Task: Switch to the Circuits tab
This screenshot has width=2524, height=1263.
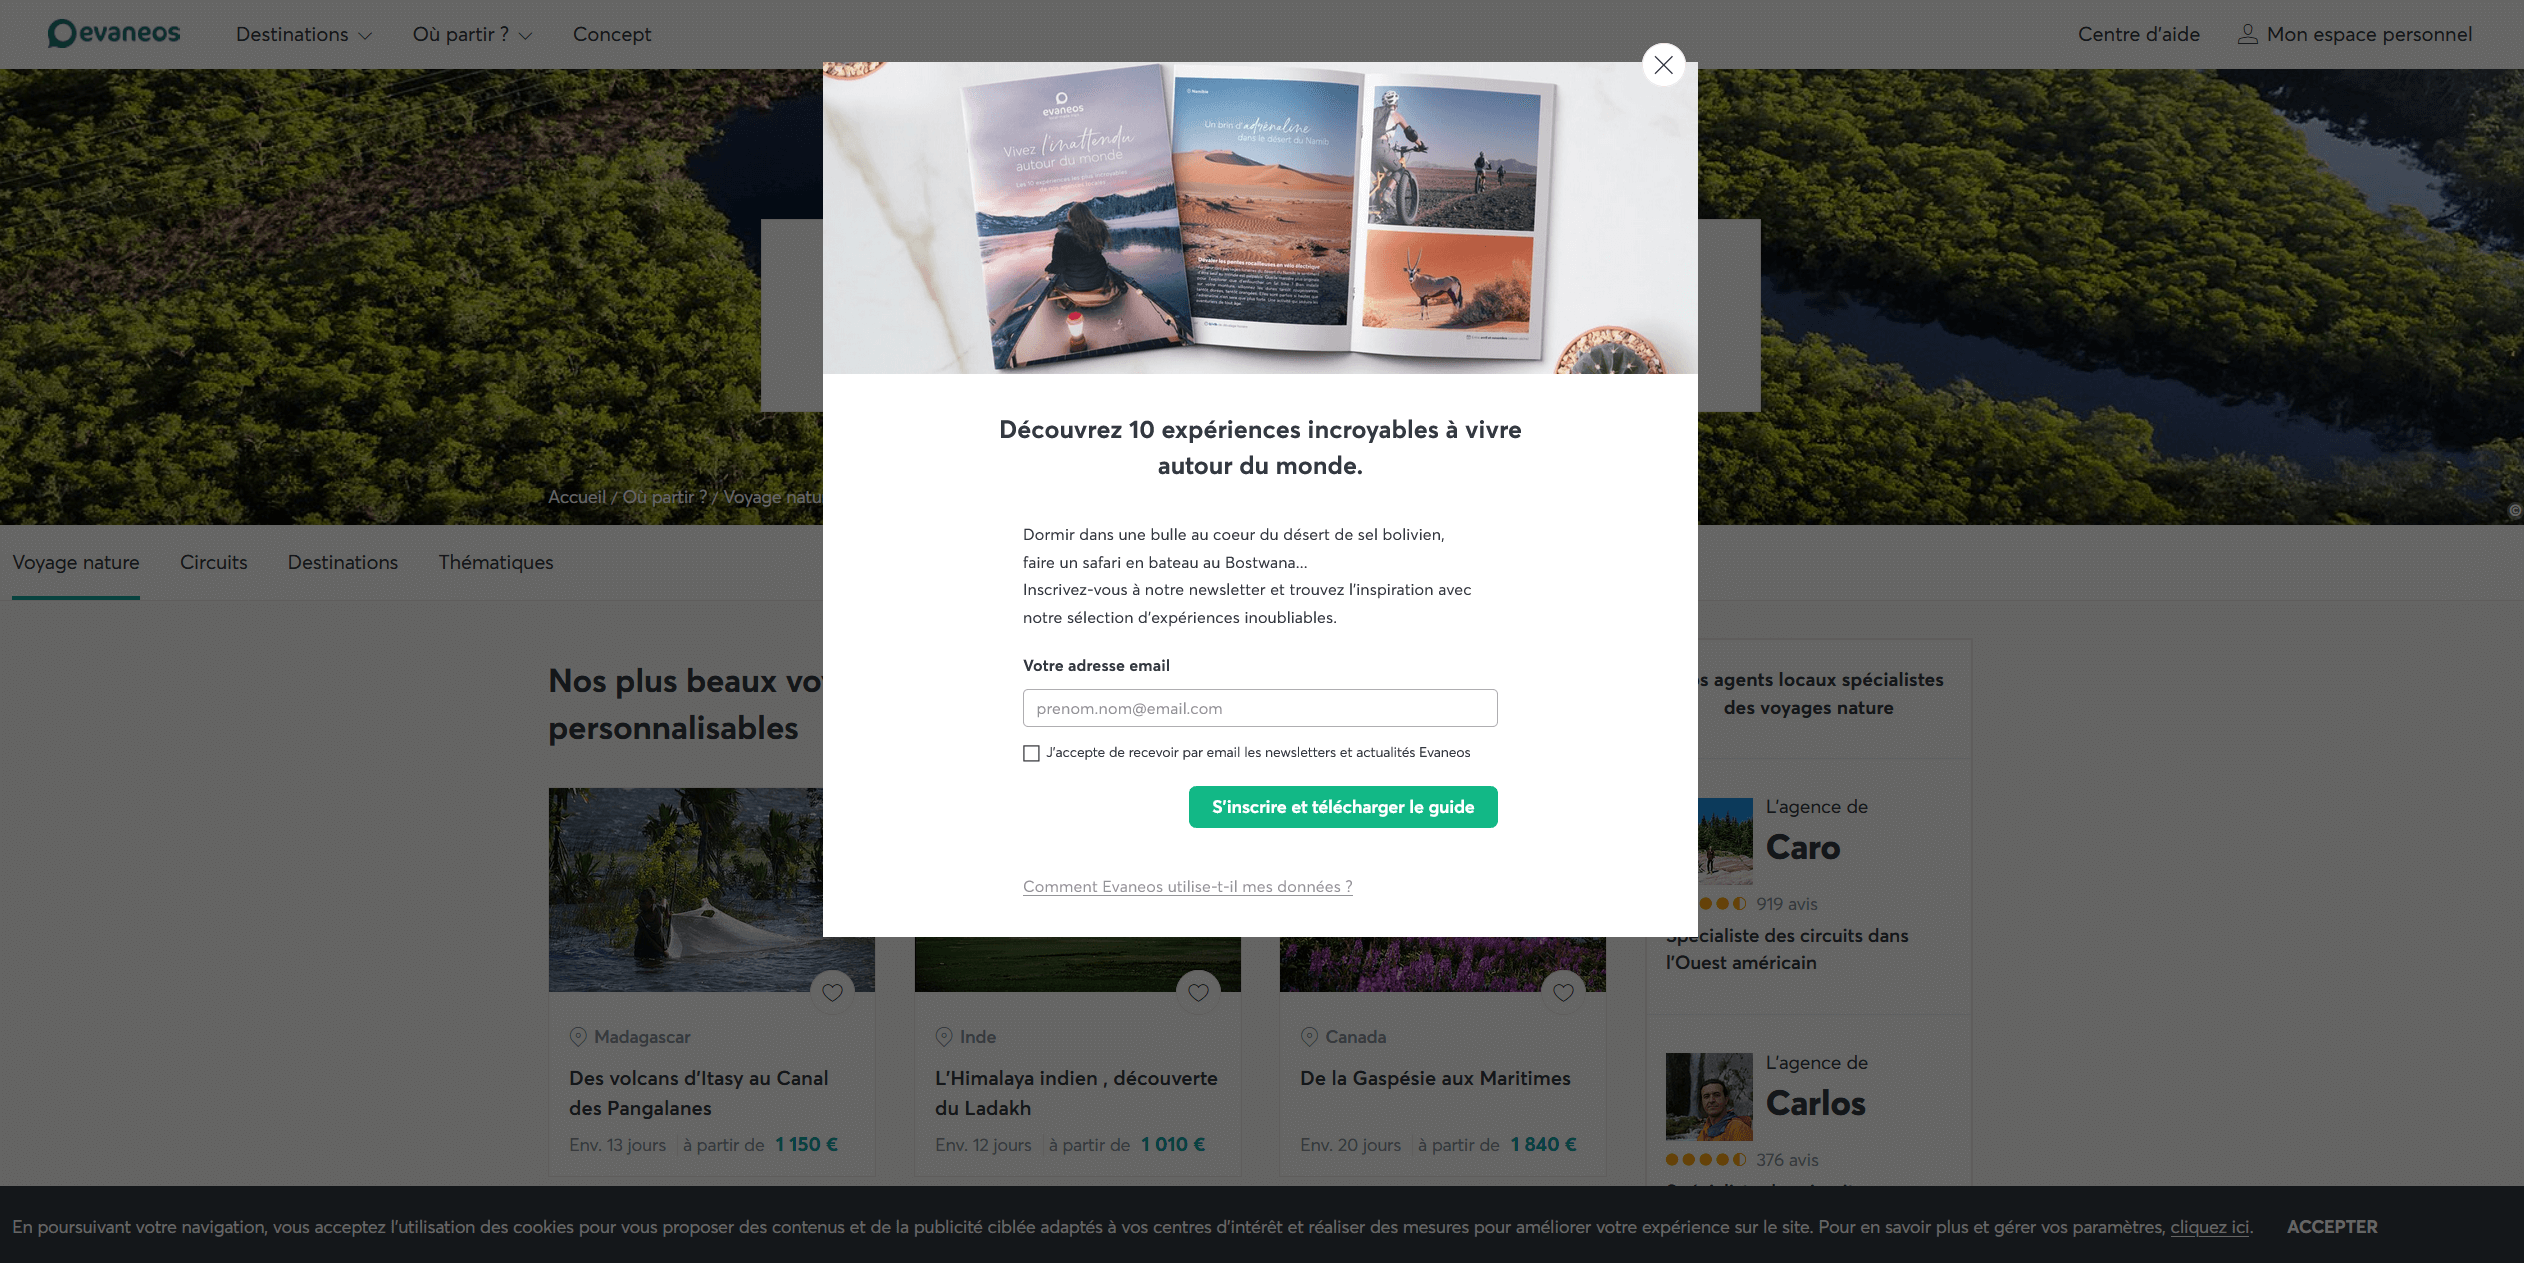Action: [214, 562]
